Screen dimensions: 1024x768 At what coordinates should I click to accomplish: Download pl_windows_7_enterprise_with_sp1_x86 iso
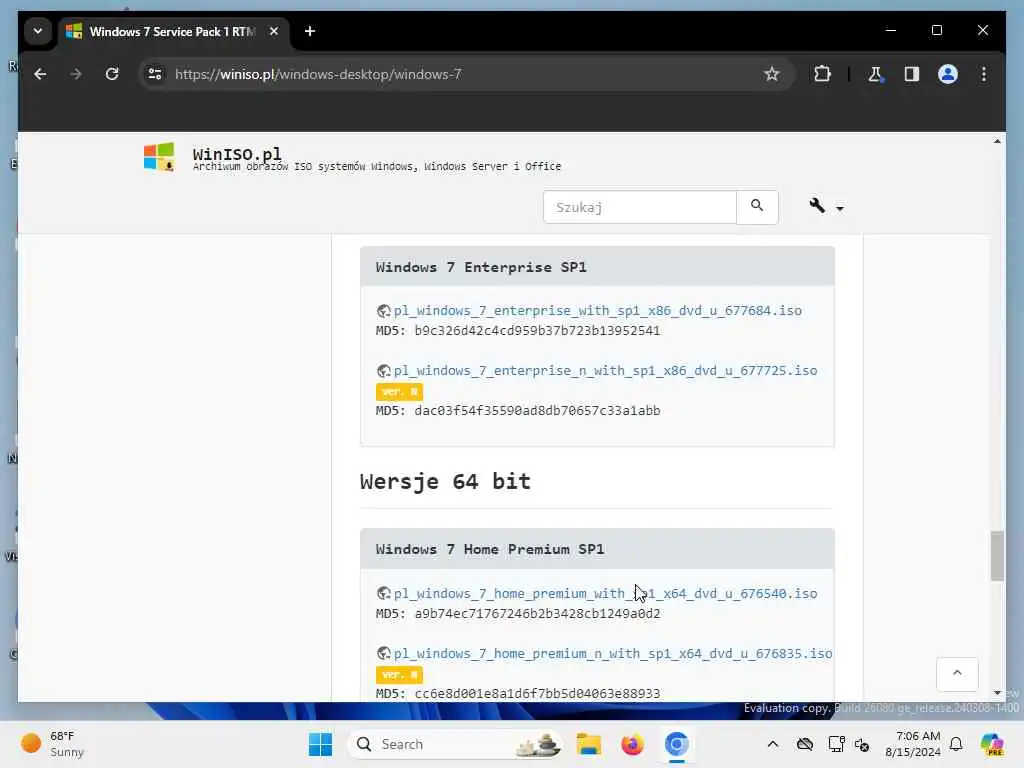tap(598, 311)
